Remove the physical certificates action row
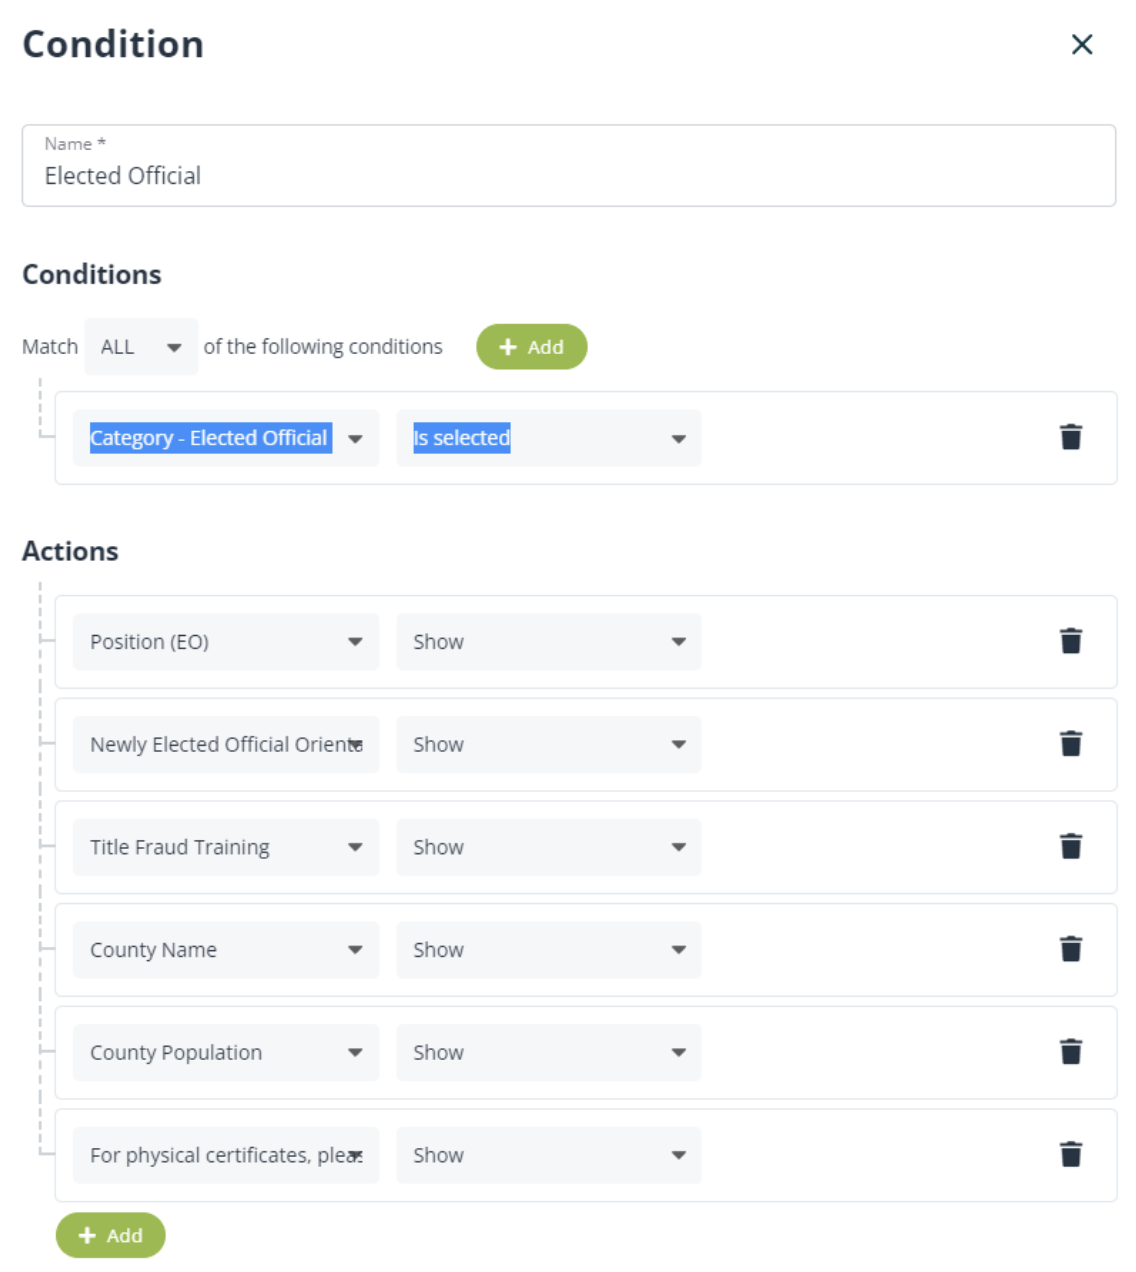Screen dimensions: 1136x1272 pyautogui.click(x=1070, y=1155)
